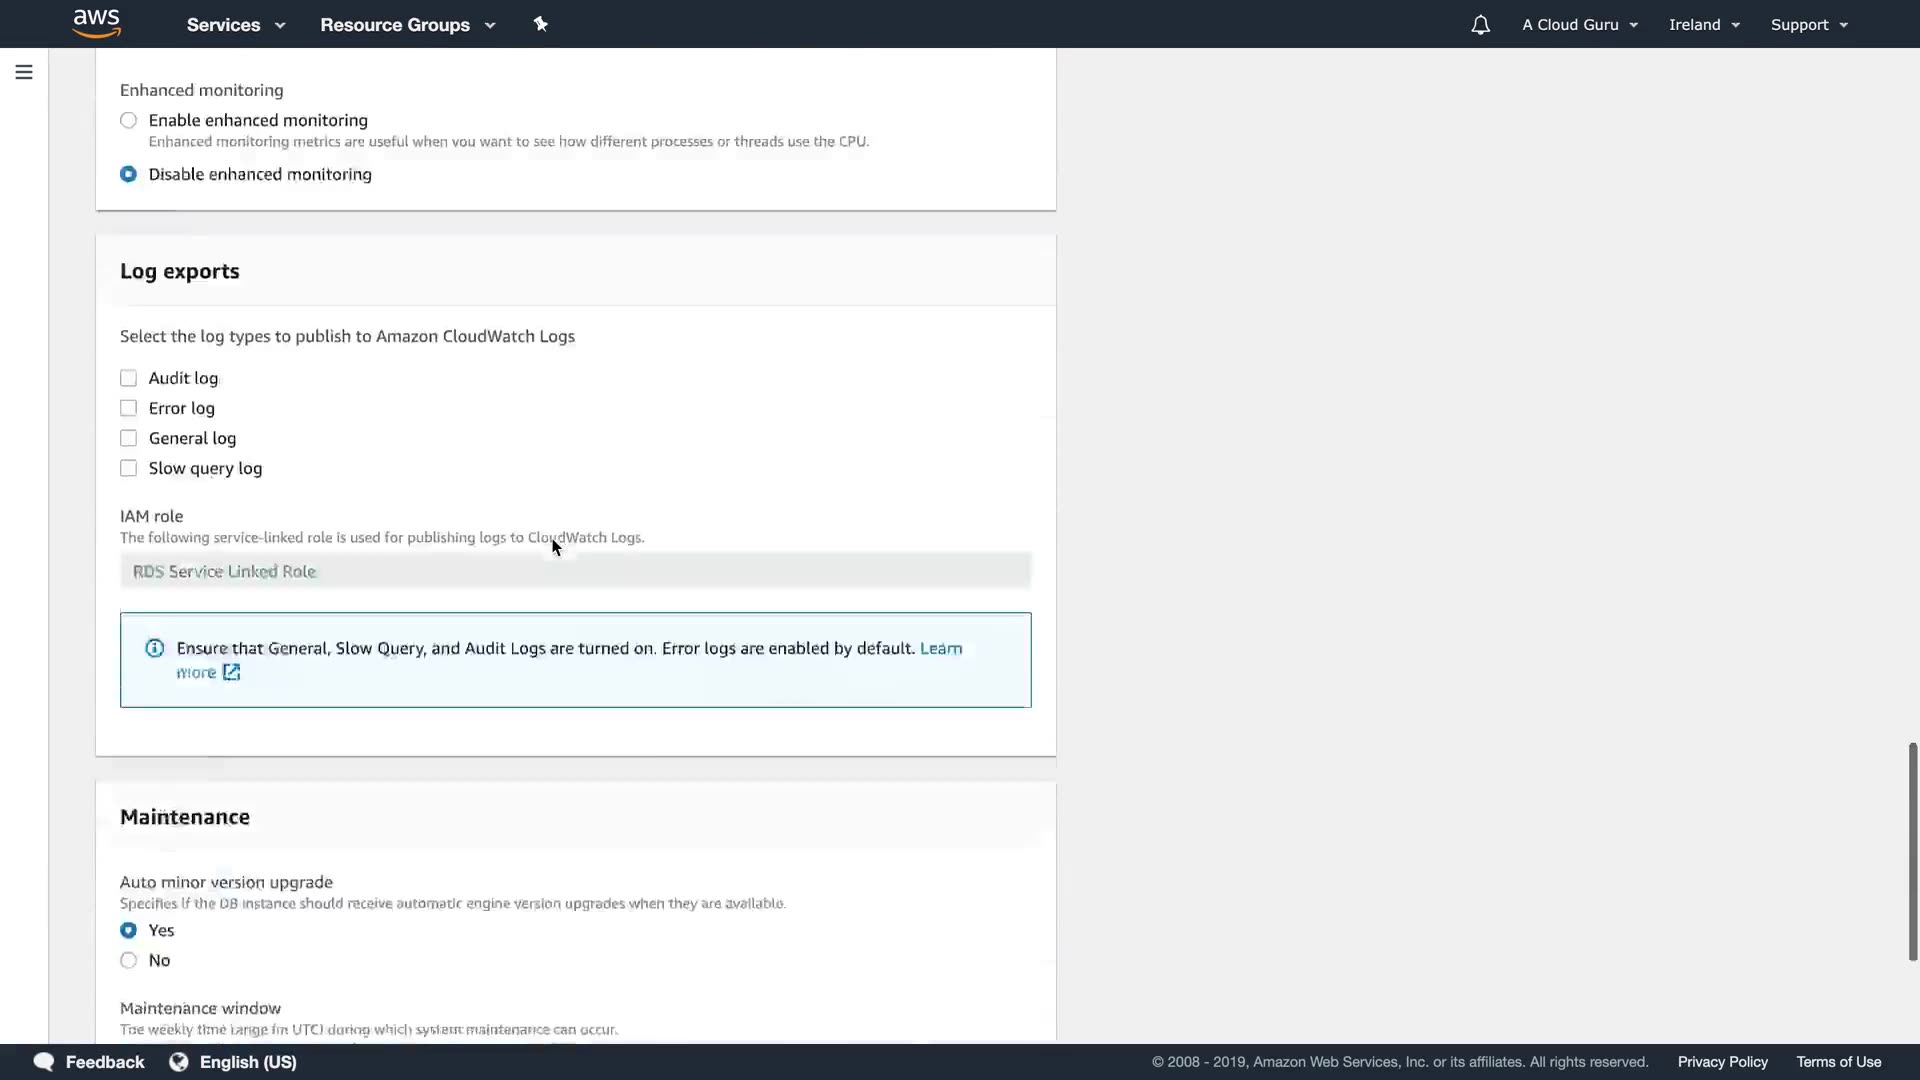This screenshot has height=1080, width=1920.
Task: Open the Privacy Policy link
Action: [x=1722, y=1062]
